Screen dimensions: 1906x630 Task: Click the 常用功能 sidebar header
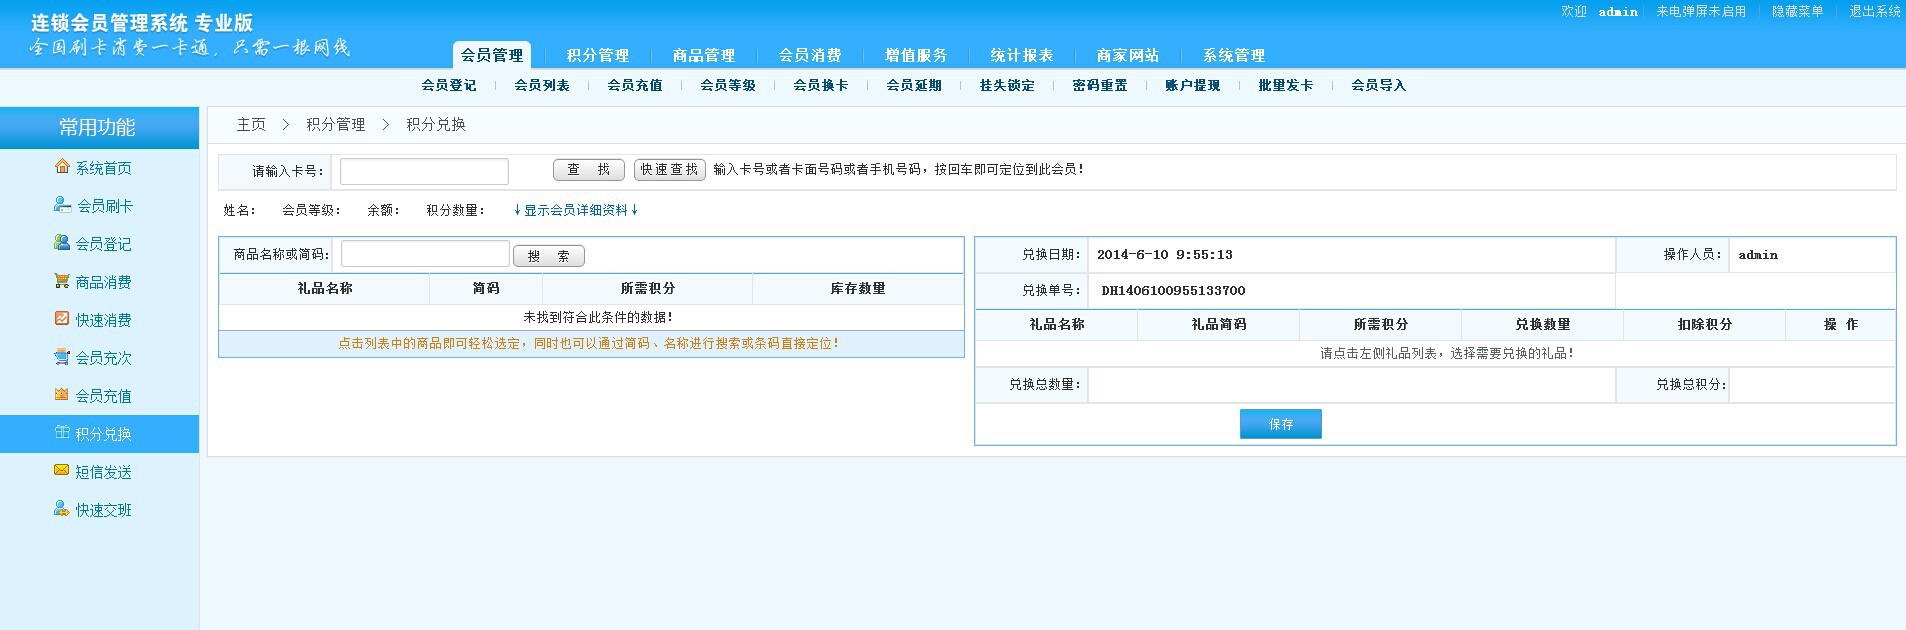click(x=99, y=127)
